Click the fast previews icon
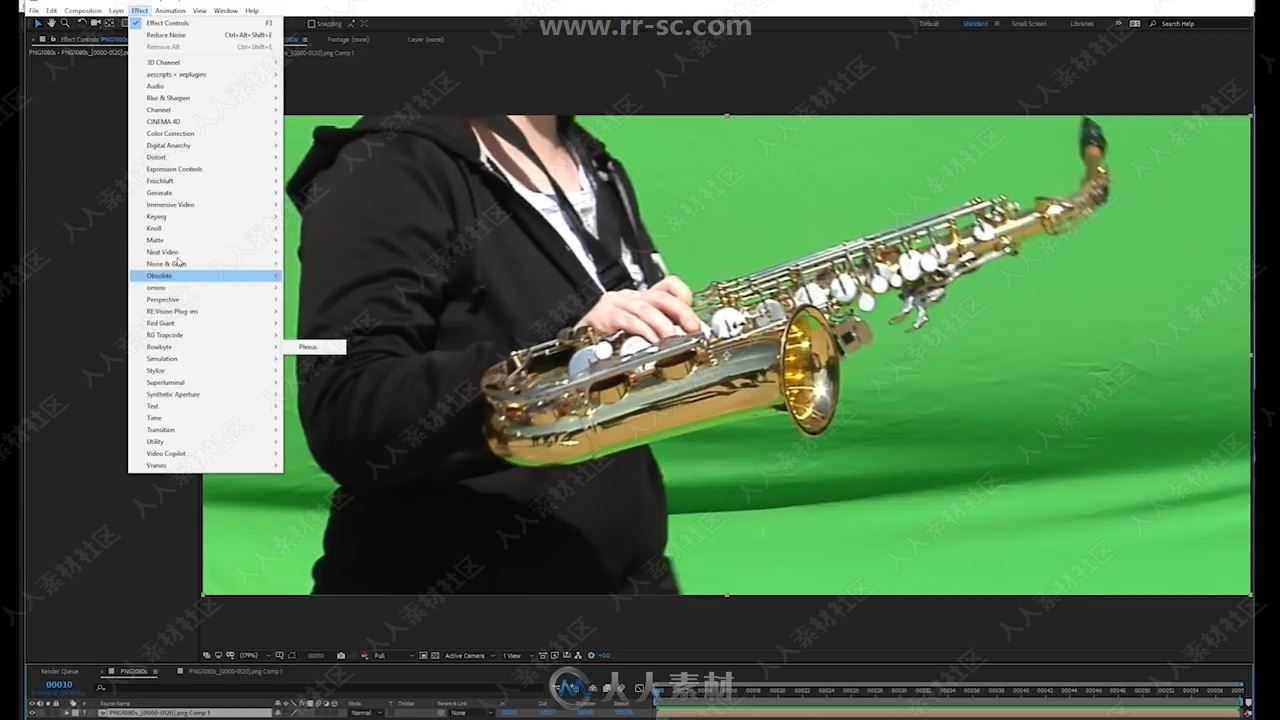 pos(554,656)
